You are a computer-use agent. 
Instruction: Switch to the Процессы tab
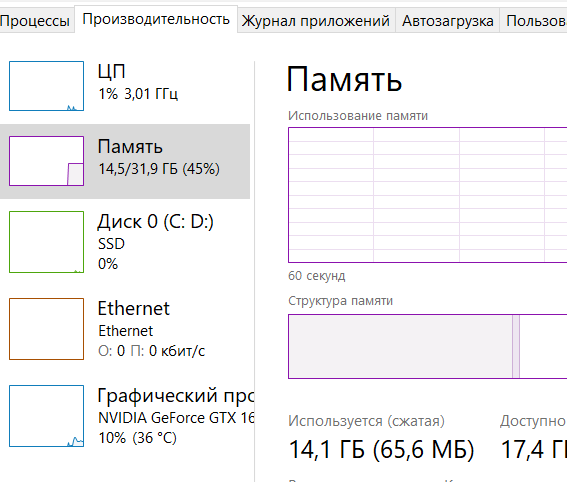click(35, 21)
